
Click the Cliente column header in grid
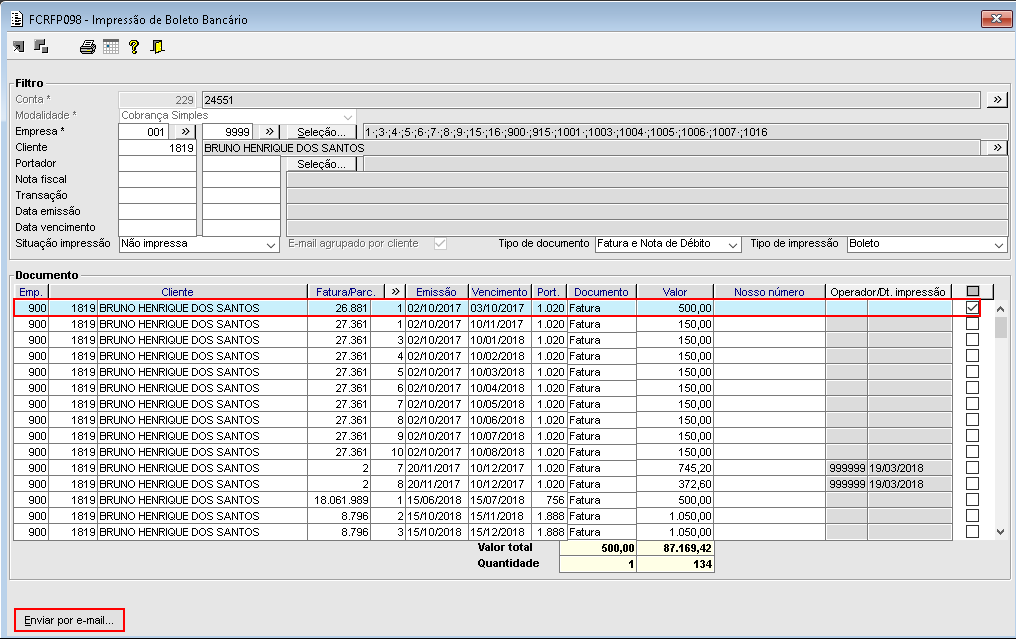pyautogui.click(x=178, y=292)
